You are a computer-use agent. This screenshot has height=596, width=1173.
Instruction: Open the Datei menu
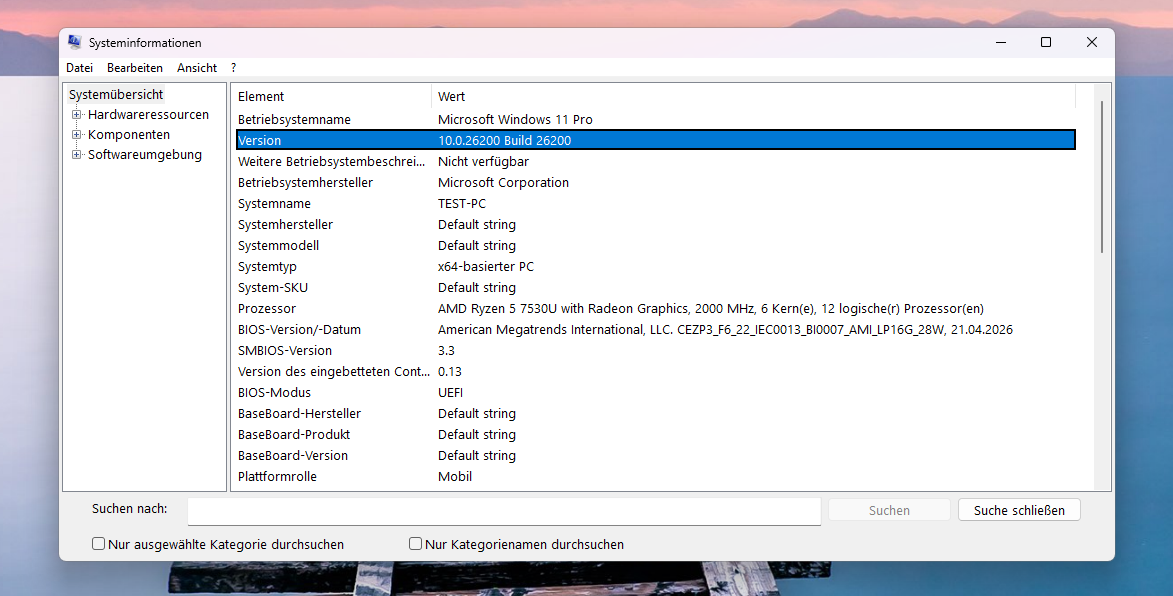coord(79,67)
